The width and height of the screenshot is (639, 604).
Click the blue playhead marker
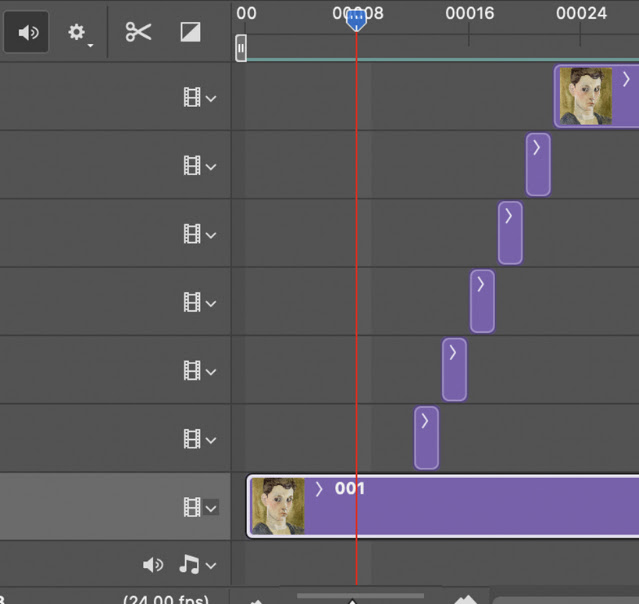[x=356, y=20]
